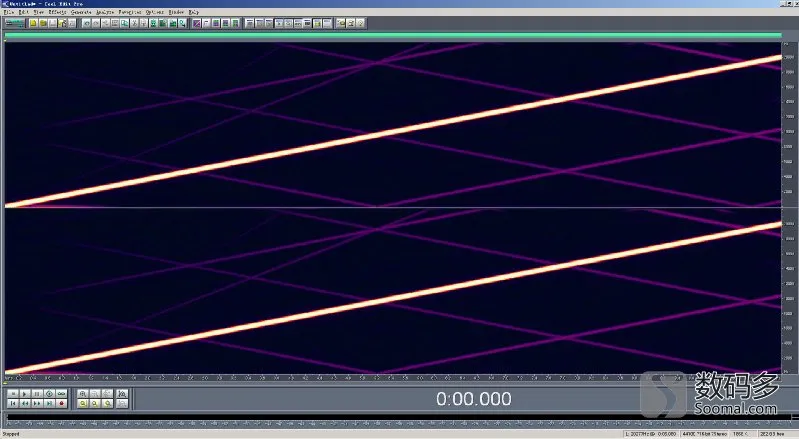Open the File menu
Image resolution: width=799 pixels, height=439 pixels.
[9, 12]
